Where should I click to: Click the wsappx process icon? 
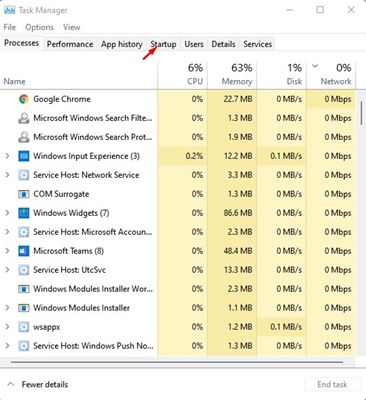24,327
